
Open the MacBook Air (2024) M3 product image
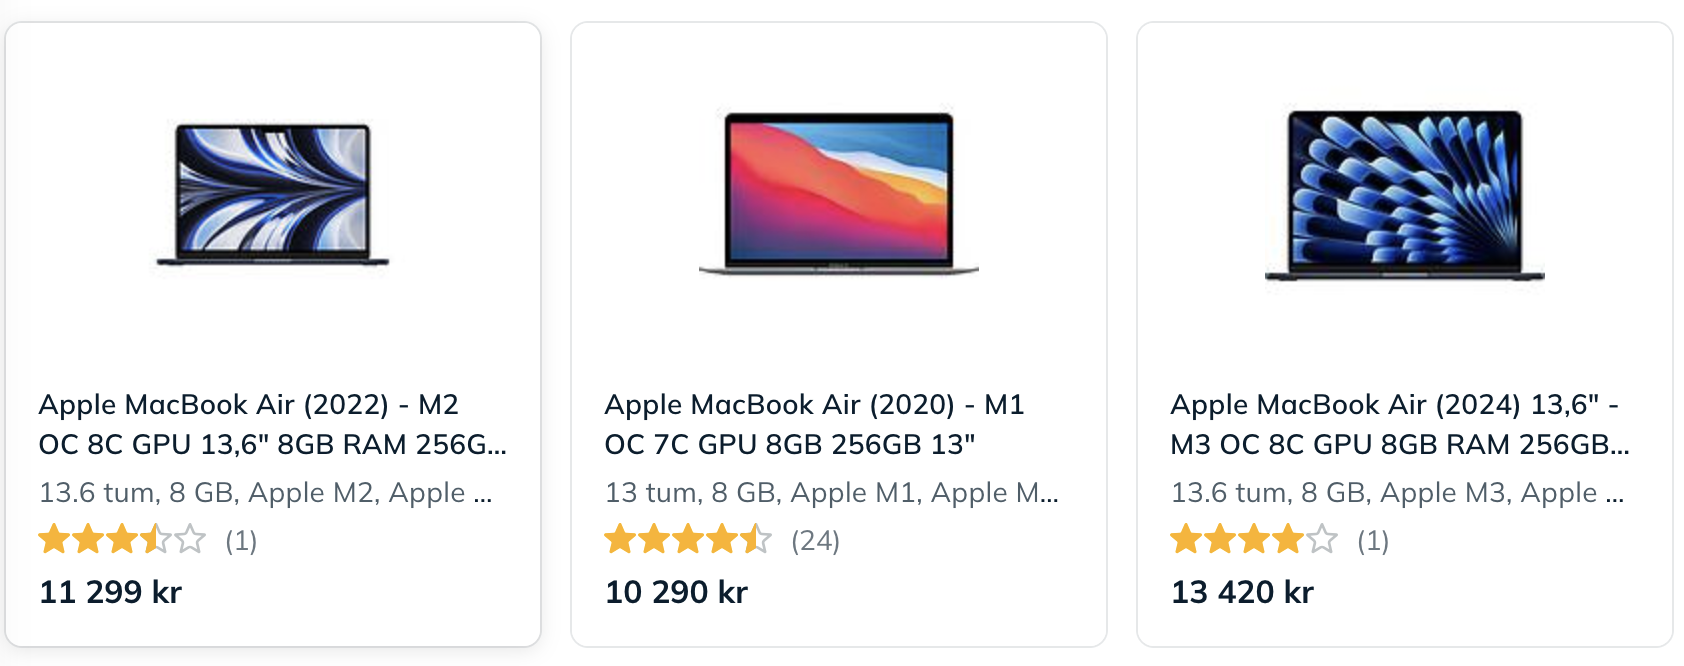(x=1404, y=195)
